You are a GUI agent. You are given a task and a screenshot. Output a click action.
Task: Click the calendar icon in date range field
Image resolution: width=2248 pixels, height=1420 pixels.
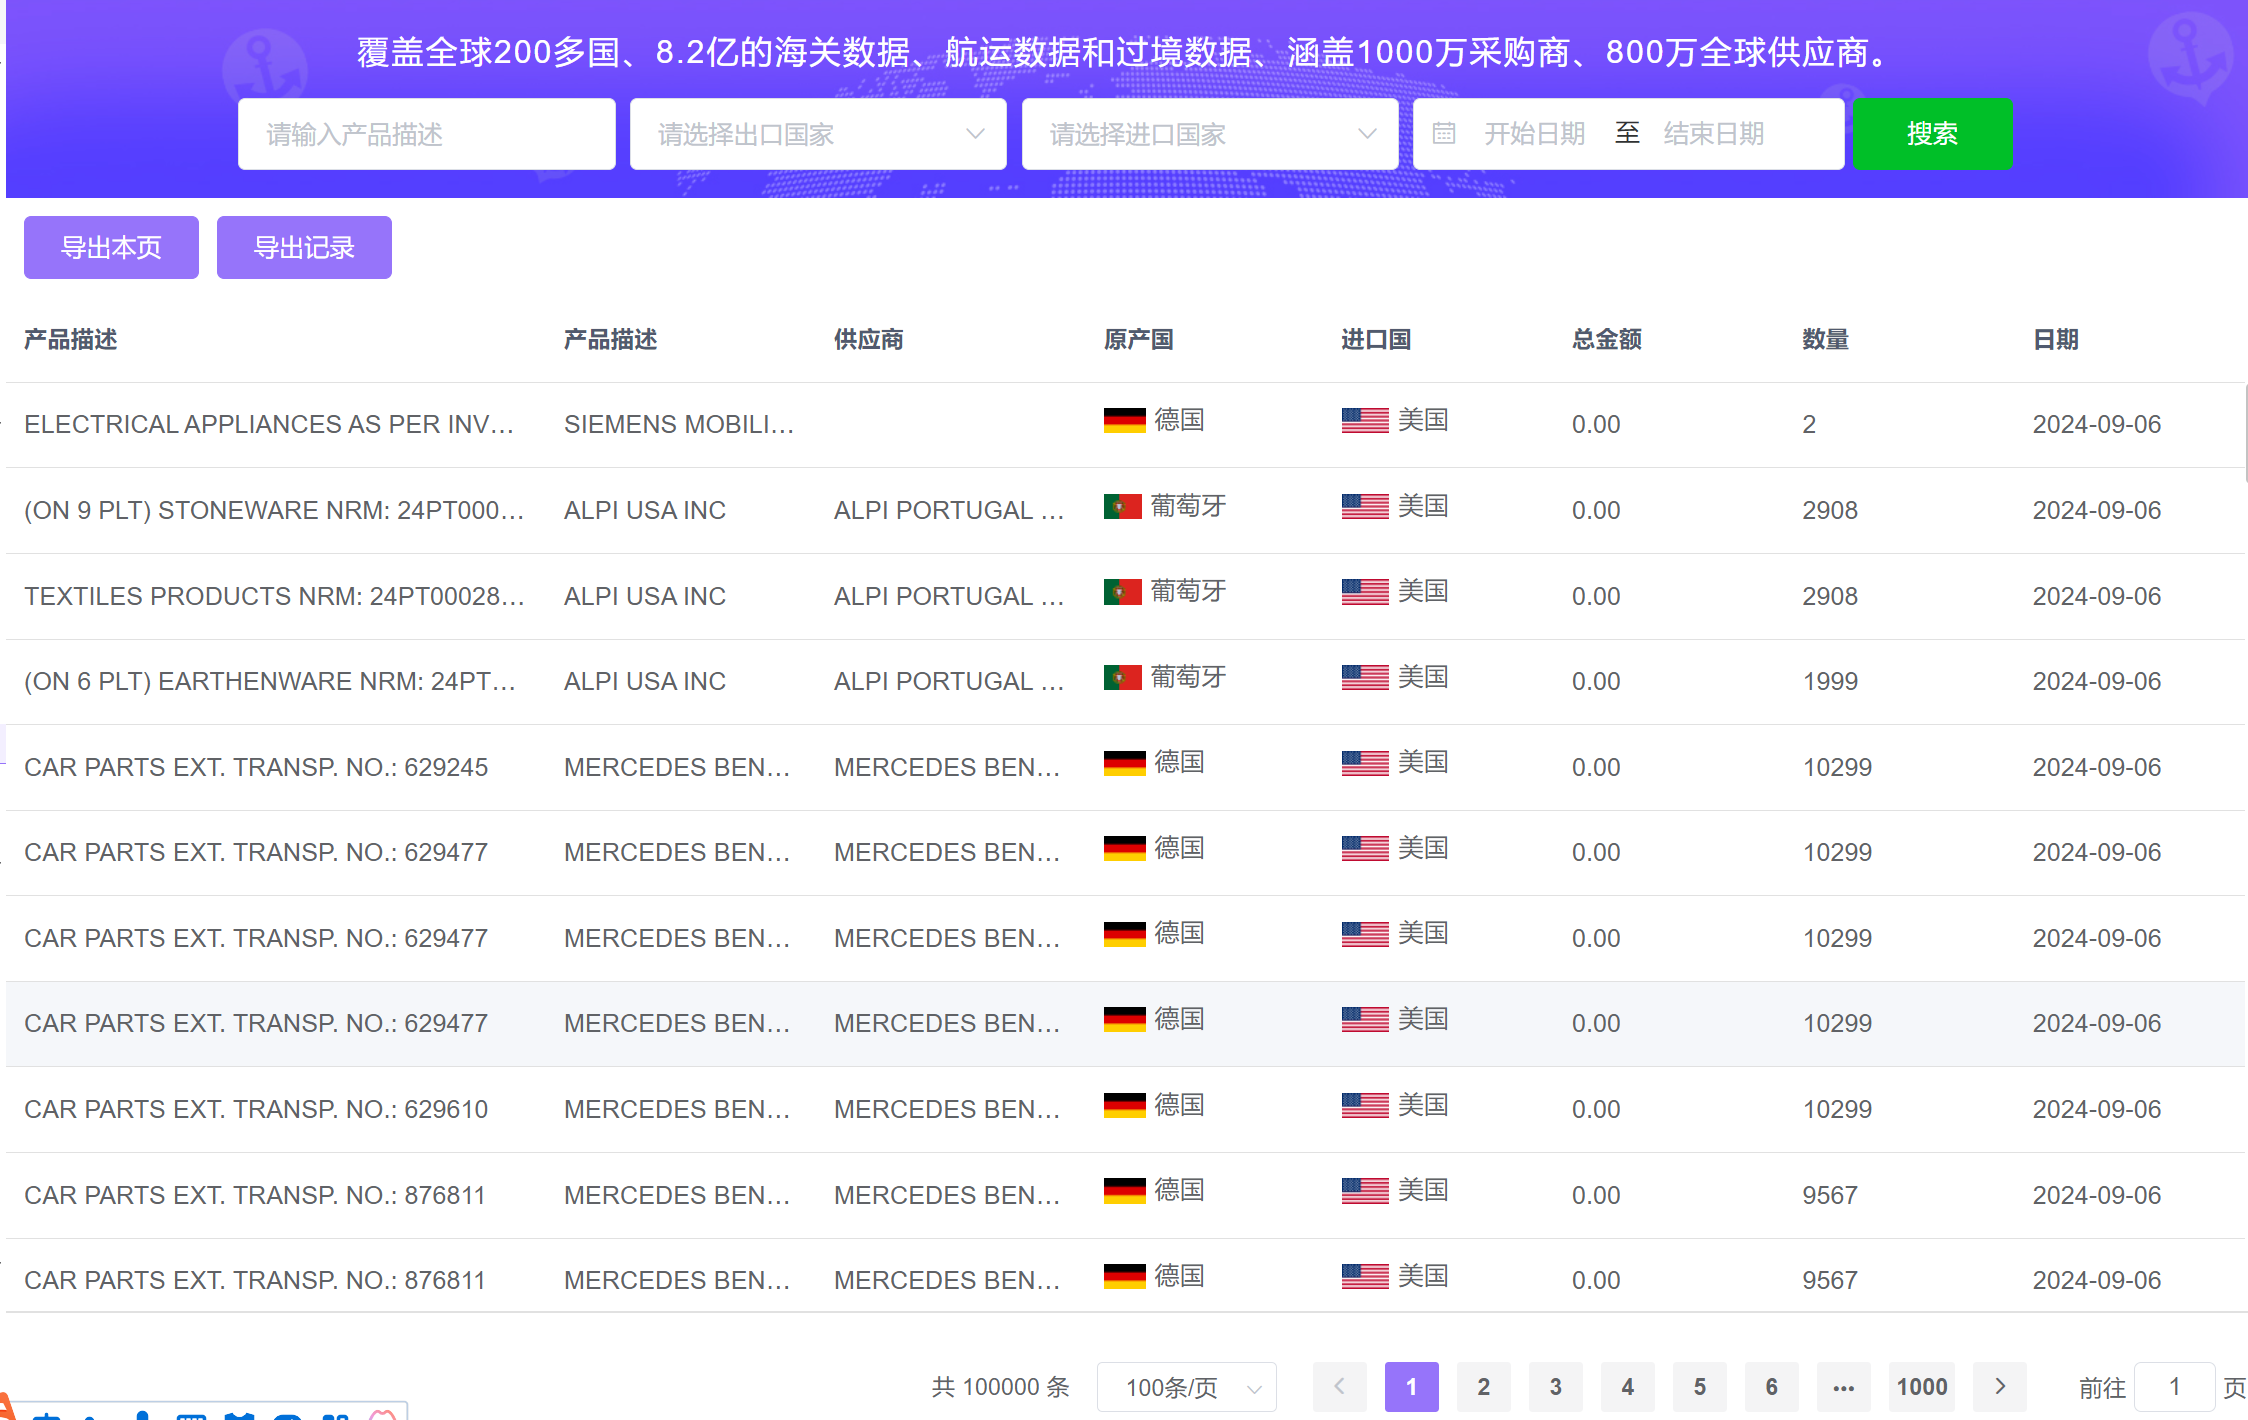[x=1443, y=133]
